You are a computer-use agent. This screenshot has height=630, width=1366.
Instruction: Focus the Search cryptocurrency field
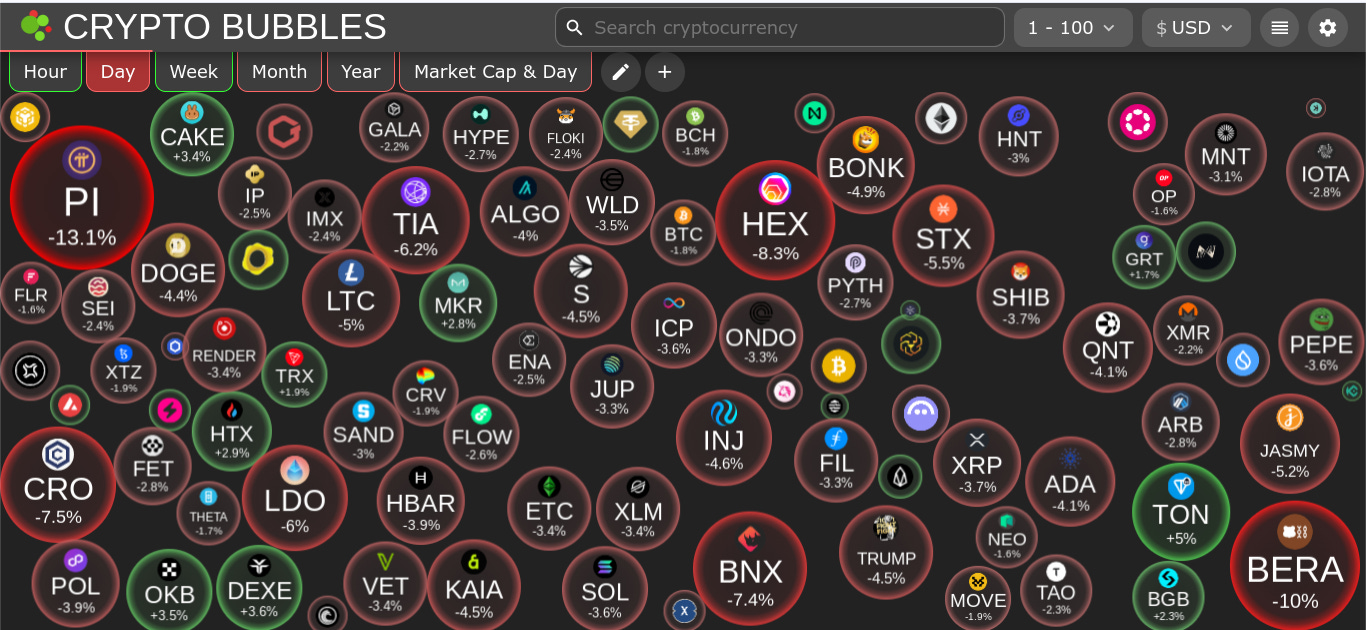[780, 28]
